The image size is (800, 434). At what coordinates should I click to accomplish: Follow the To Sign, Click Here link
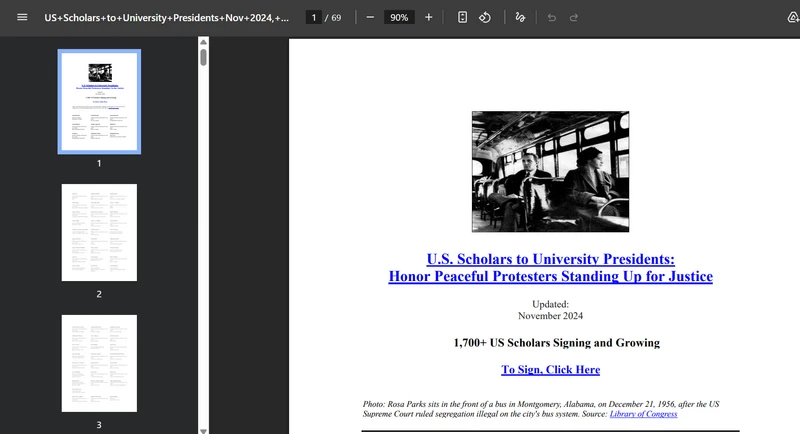[551, 369]
